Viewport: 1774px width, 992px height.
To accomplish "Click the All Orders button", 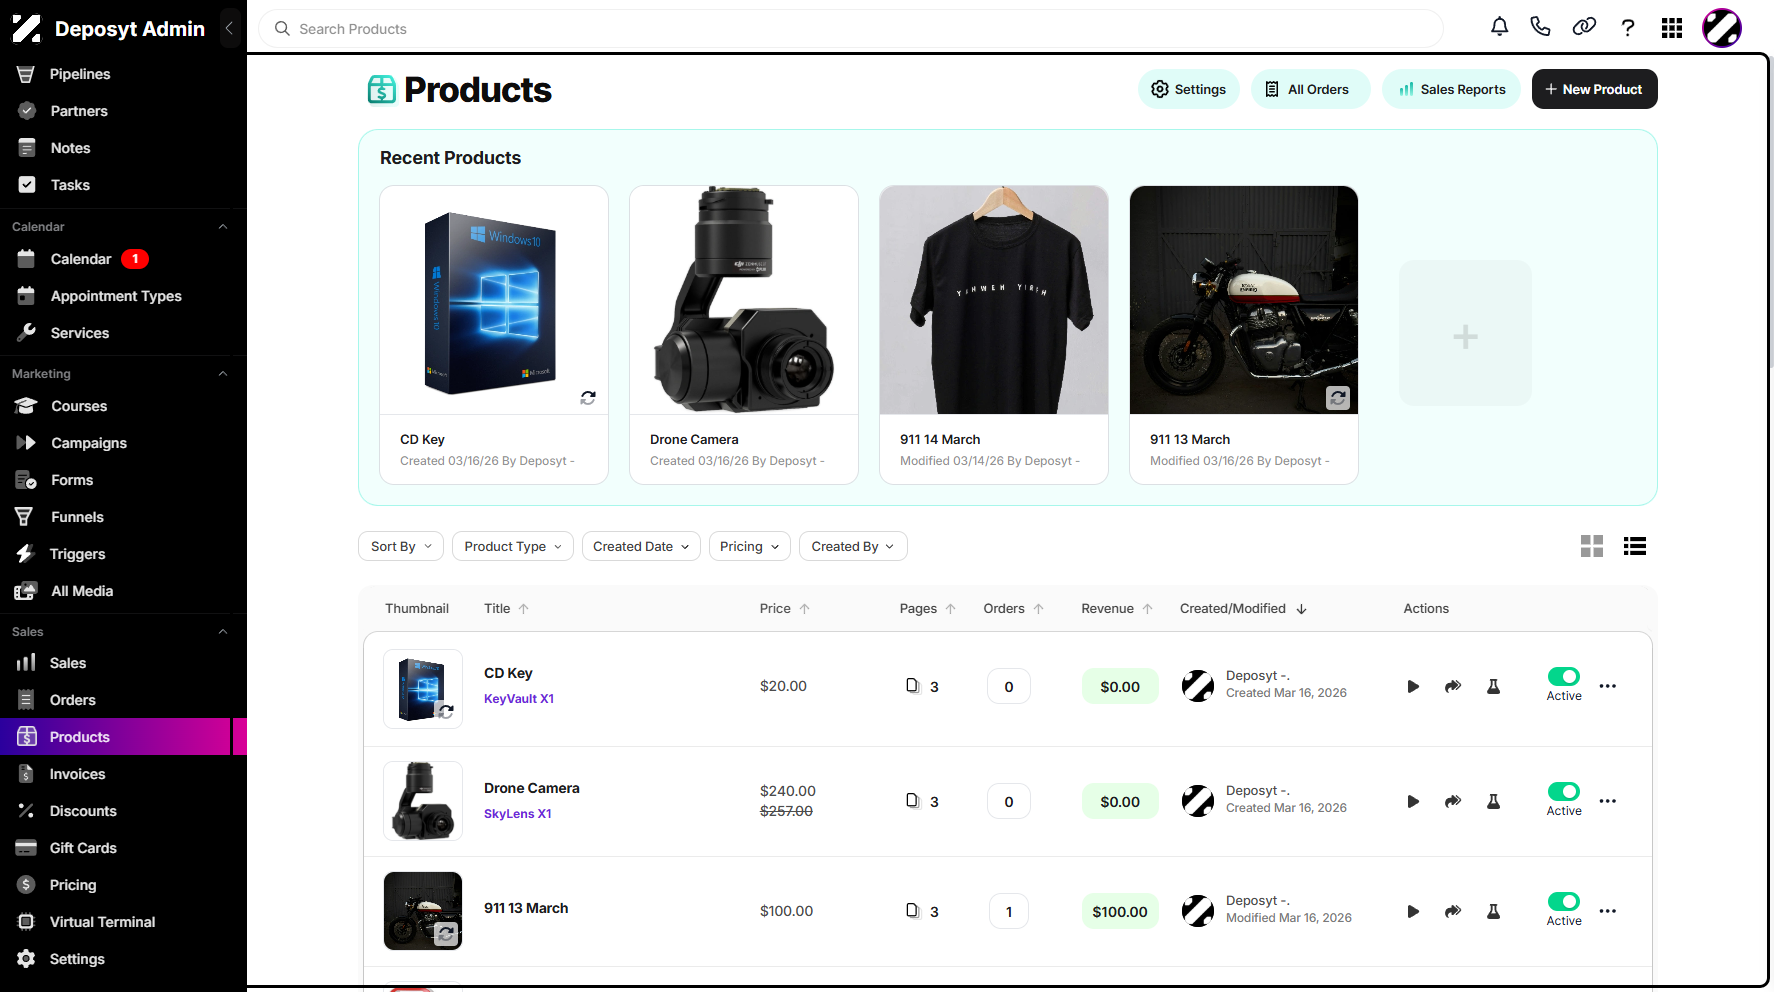I will [x=1310, y=89].
